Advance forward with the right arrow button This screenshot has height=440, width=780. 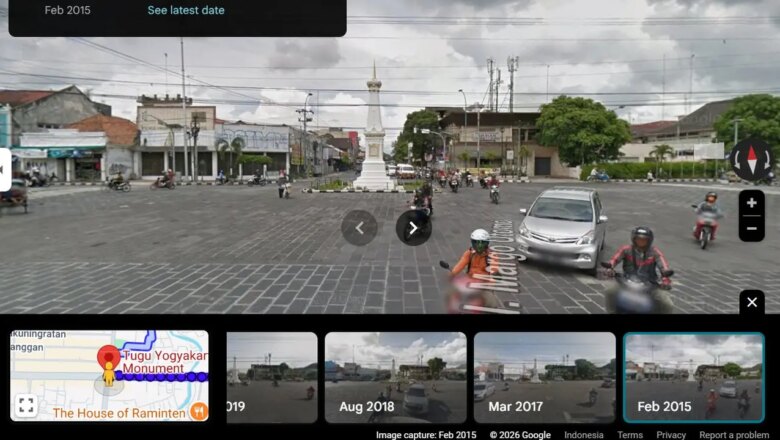click(413, 228)
